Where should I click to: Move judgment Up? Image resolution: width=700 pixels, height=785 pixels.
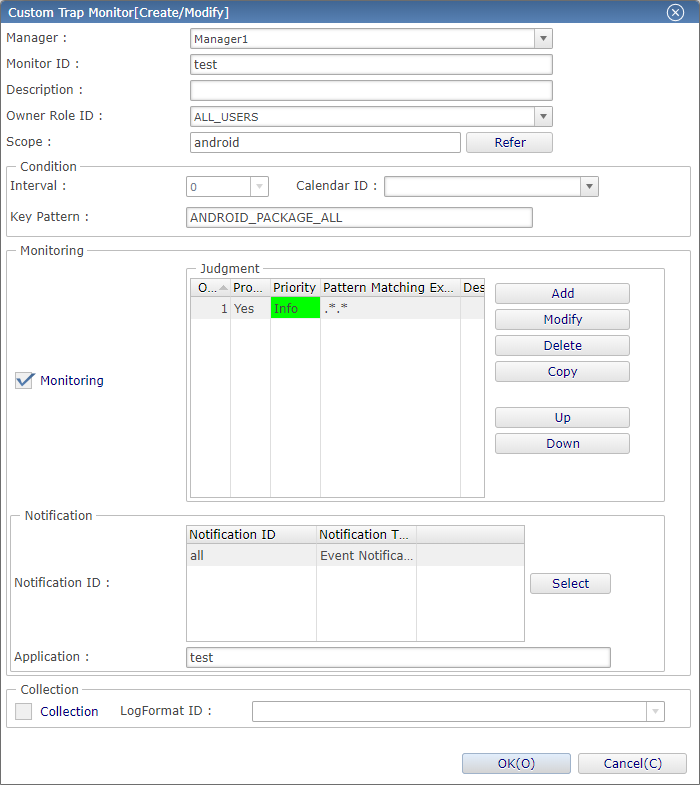pyautogui.click(x=562, y=418)
